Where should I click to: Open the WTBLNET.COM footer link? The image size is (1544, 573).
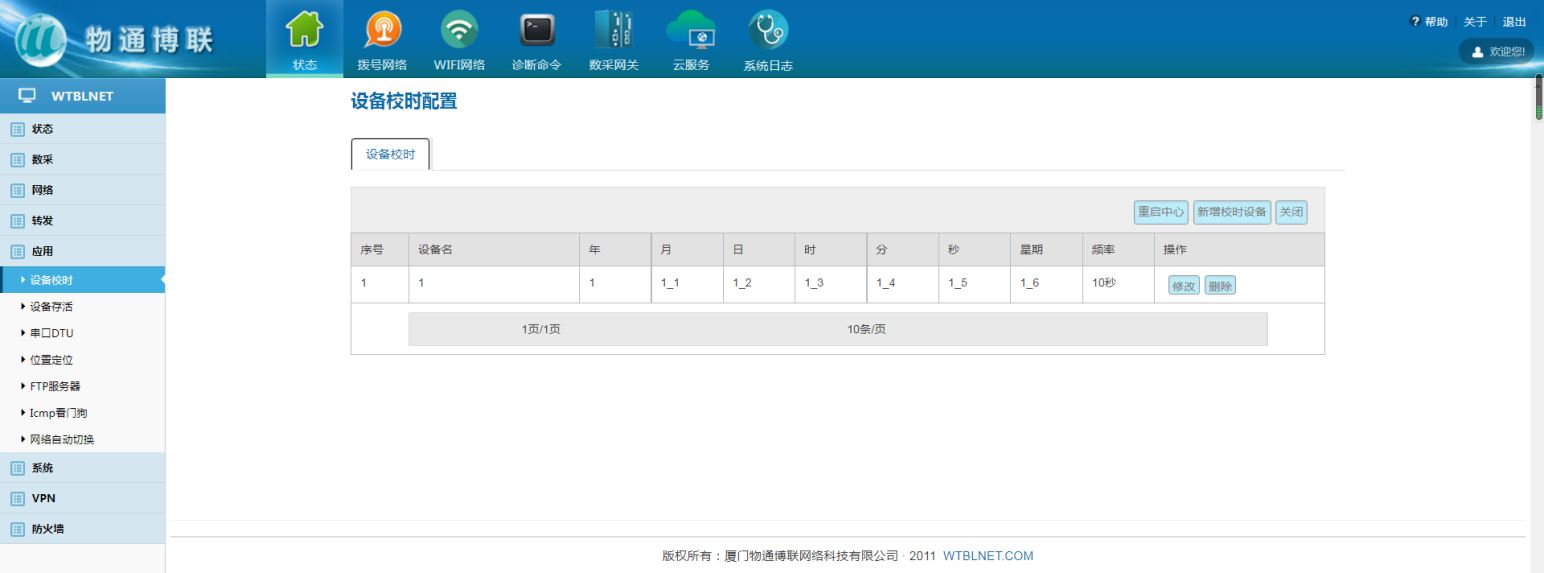pos(988,556)
